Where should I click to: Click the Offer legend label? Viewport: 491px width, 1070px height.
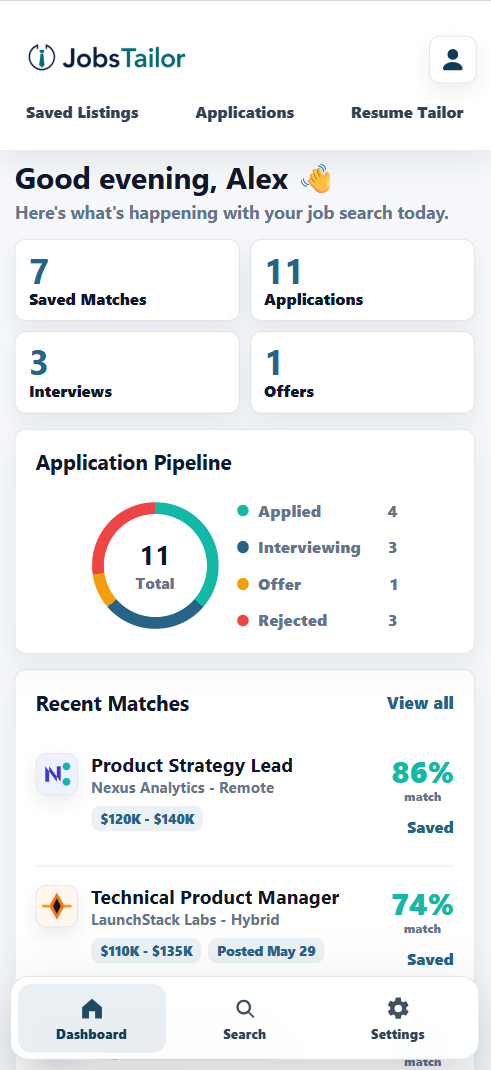coord(280,585)
